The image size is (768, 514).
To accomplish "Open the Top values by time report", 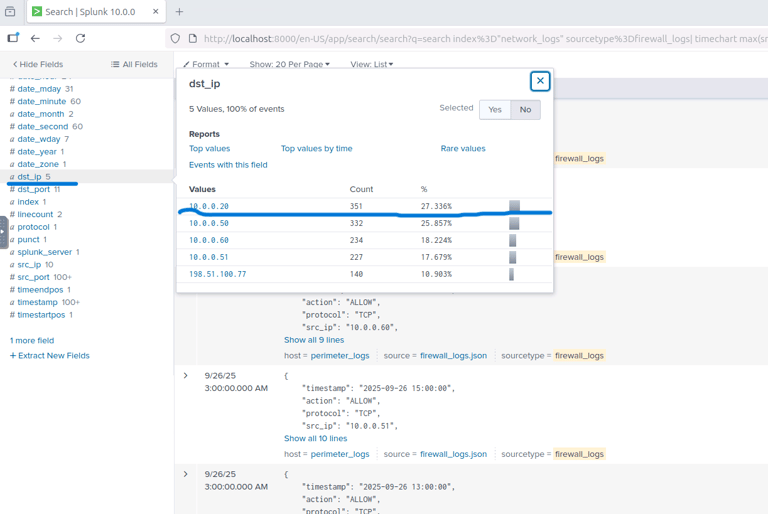I will pyautogui.click(x=316, y=148).
